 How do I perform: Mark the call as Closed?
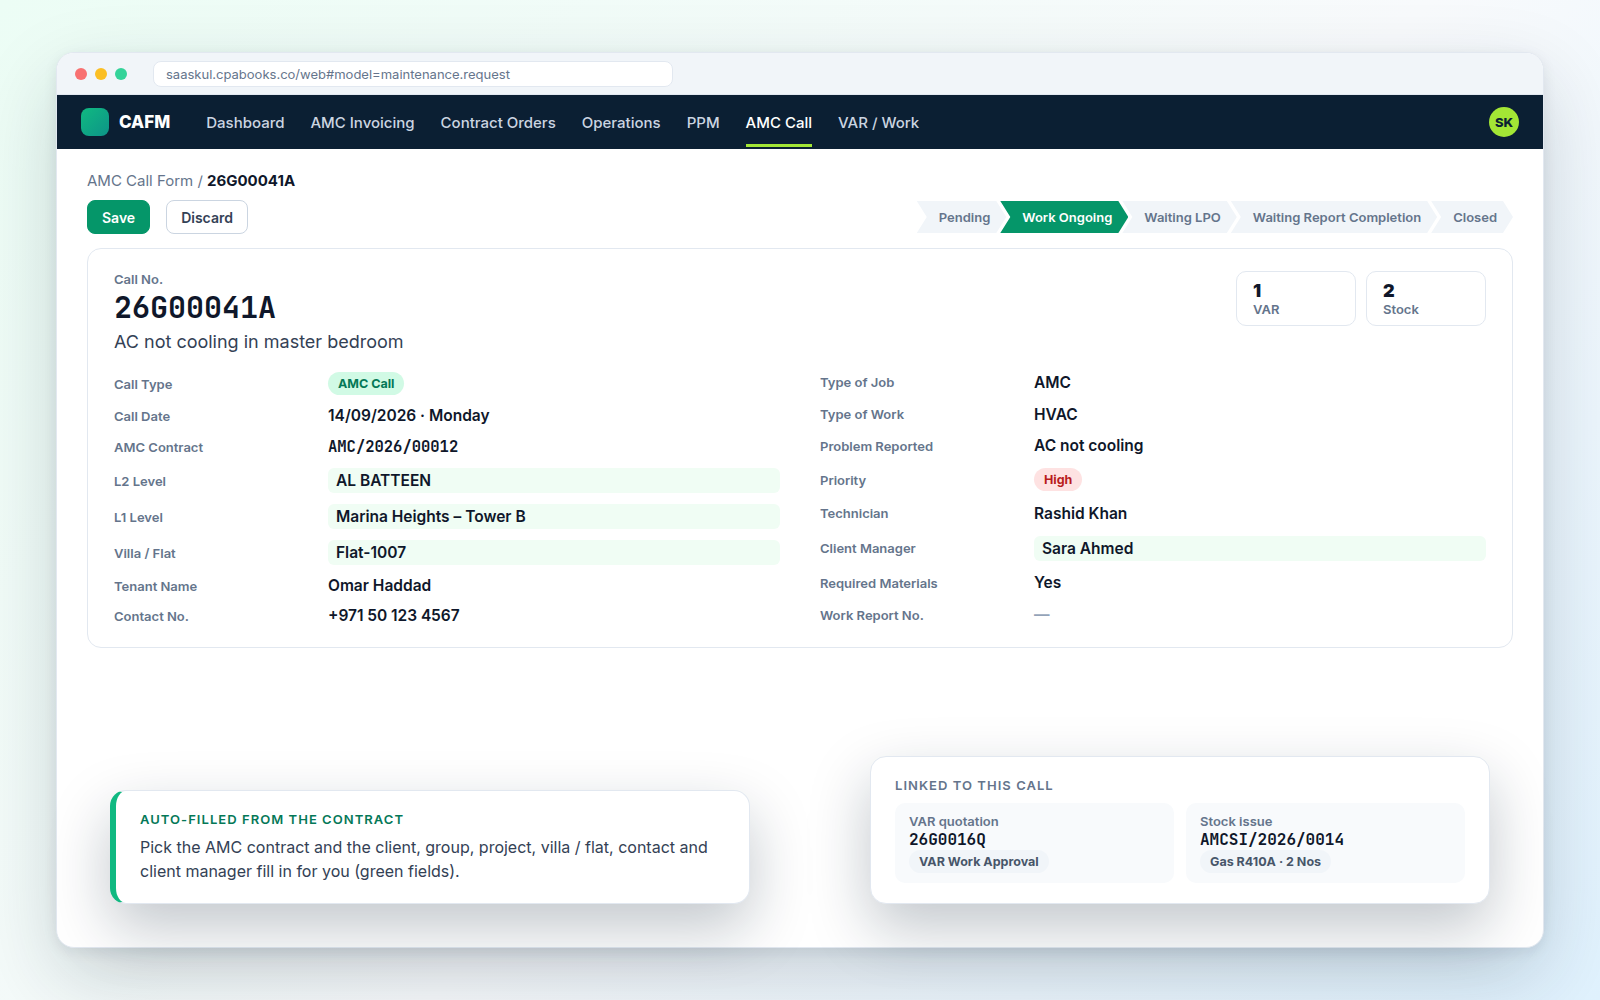[x=1474, y=217]
